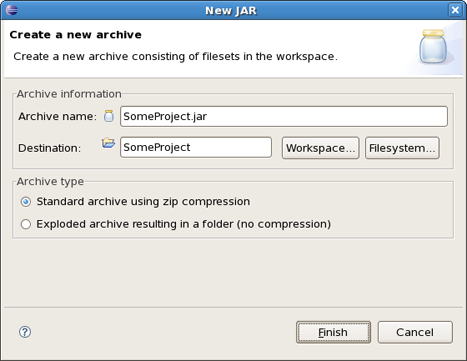Click Finish to create the archive

click(333, 332)
